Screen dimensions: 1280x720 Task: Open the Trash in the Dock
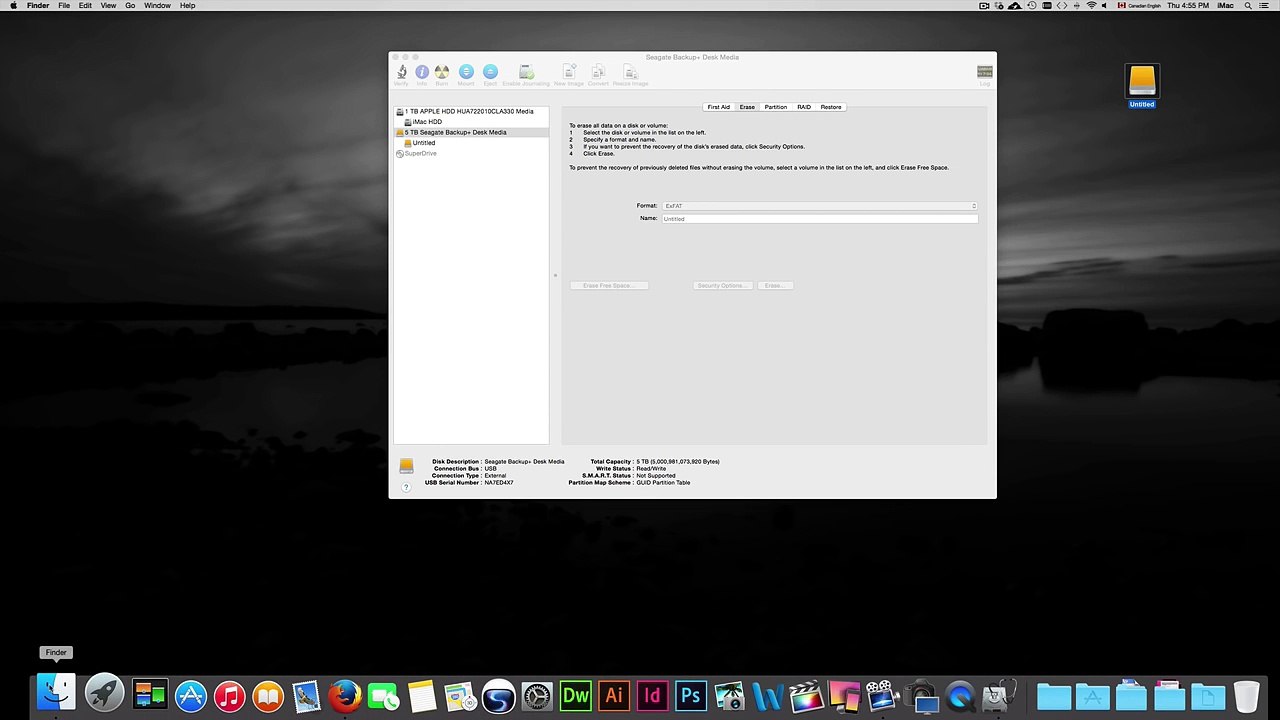click(1246, 695)
